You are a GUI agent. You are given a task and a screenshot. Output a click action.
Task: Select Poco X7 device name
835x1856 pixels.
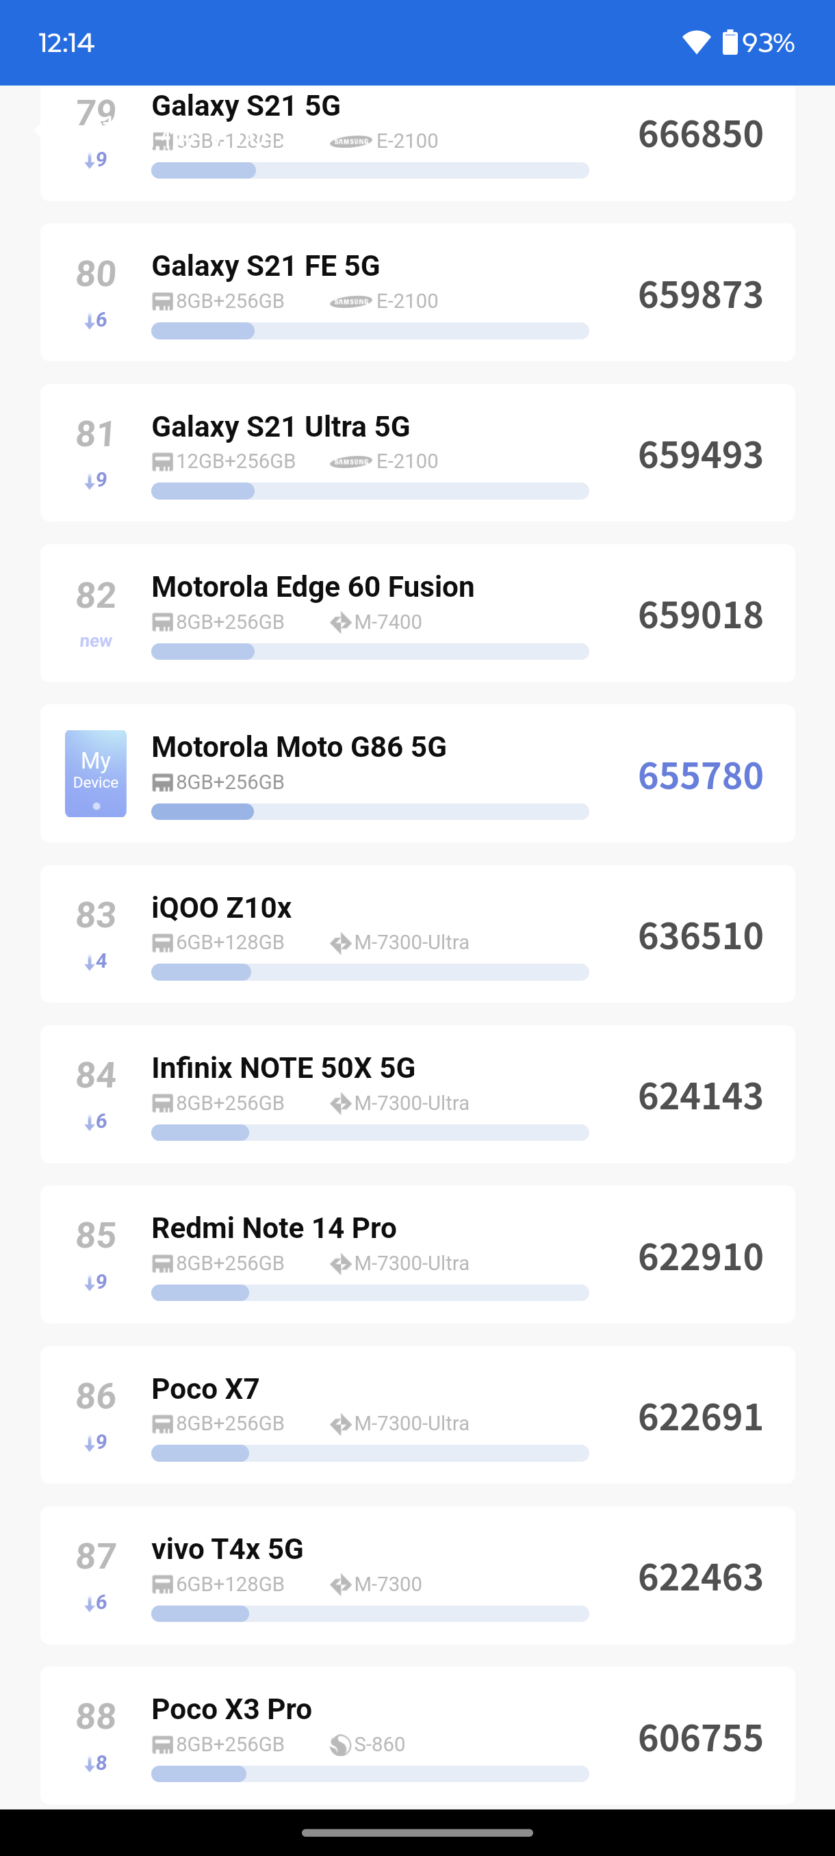click(205, 1389)
